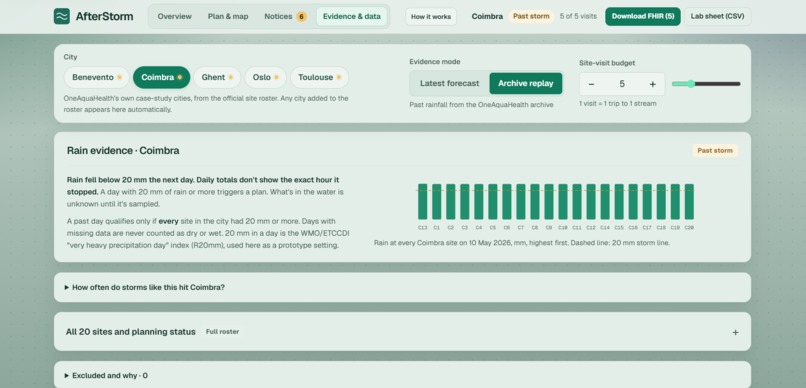
Task: Select the Evidence & data tab
Action: [352, 16]
